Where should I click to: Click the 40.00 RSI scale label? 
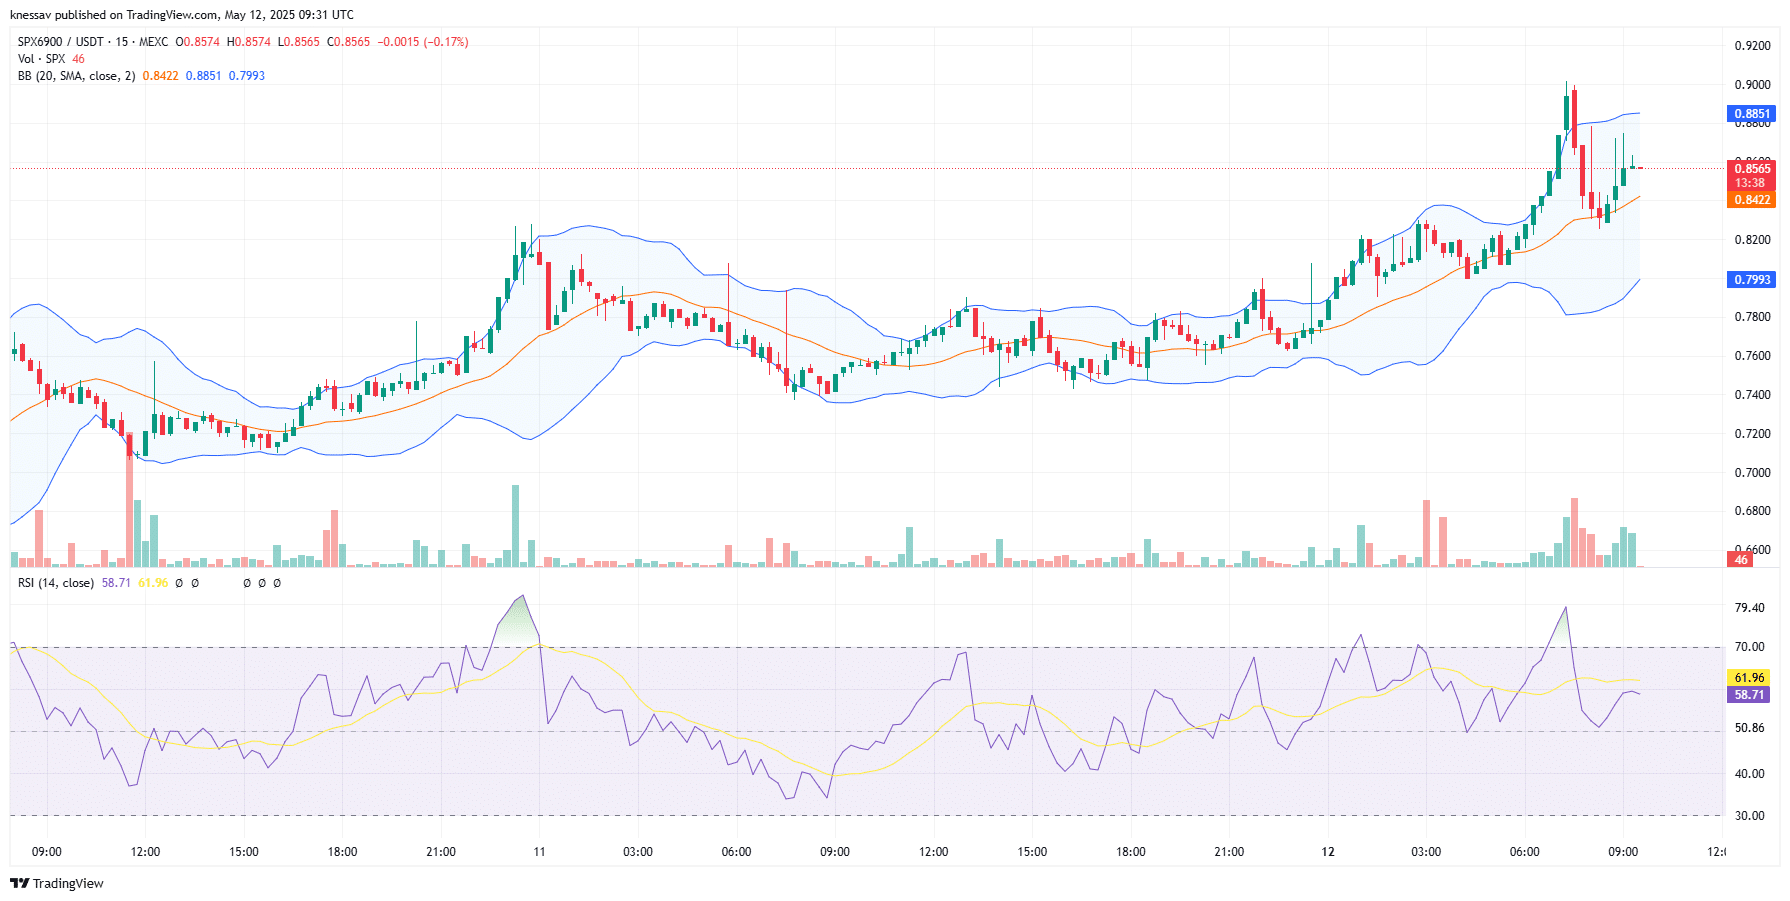pyautogui.click(x=1749, y=774)
